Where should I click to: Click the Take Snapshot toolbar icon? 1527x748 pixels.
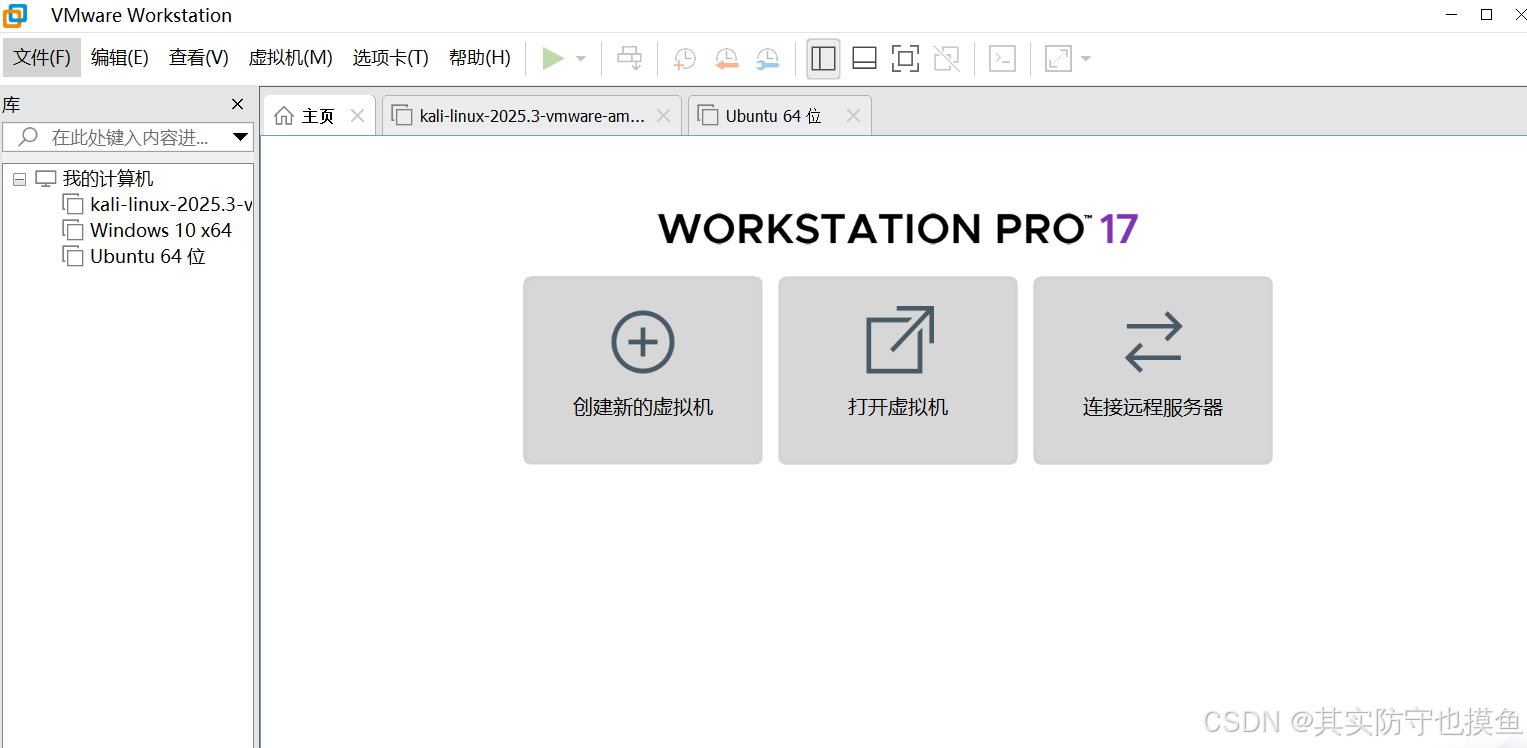tap(684, 58)
